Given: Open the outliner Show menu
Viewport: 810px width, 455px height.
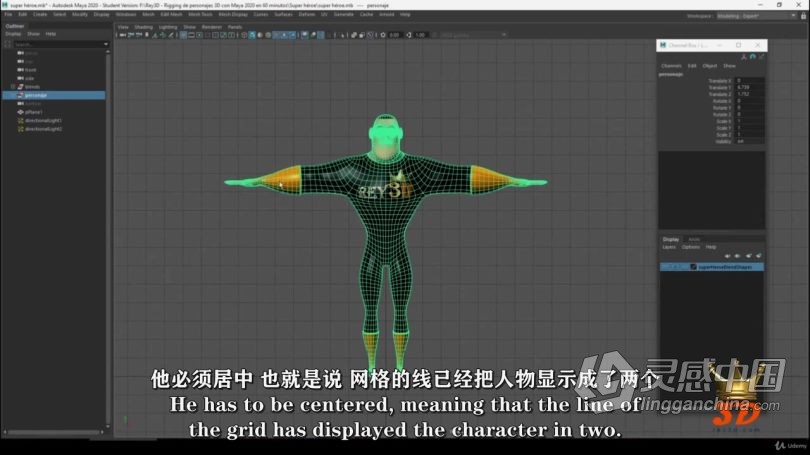Looking at the screenshot, I should coord(33,34).
